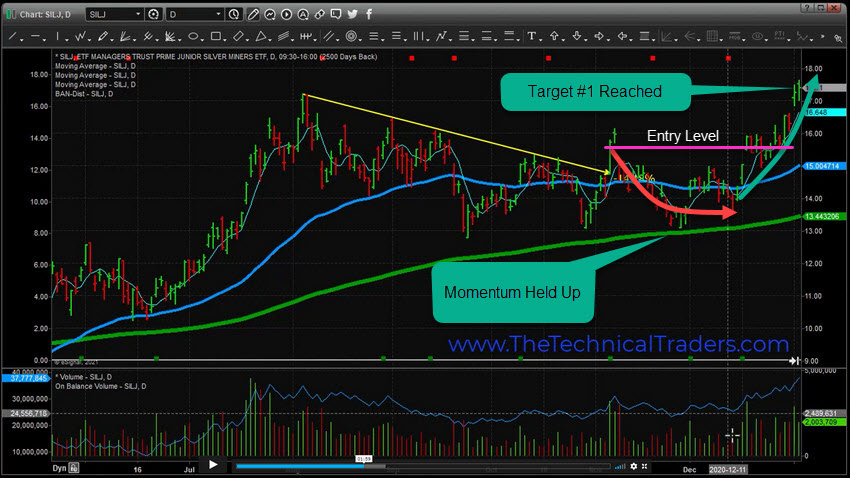
Task: Select the horizontal line tool
Action: [x=34, y=37]
